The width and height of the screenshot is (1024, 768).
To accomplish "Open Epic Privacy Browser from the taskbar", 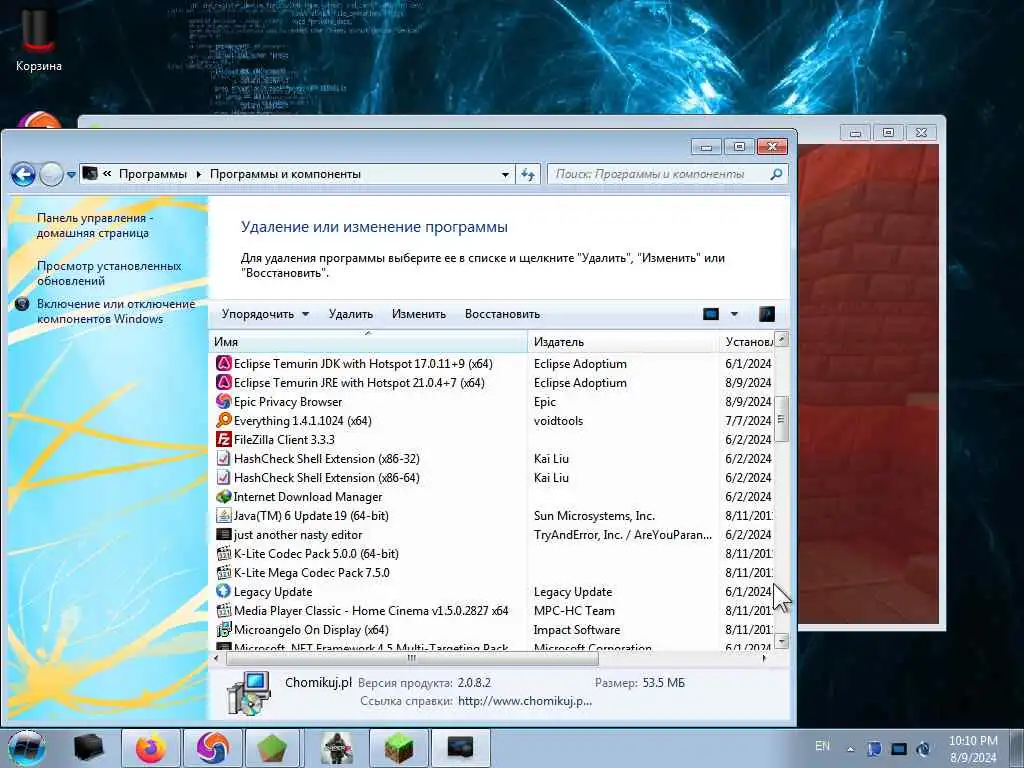I will click(x=212, y=748).
